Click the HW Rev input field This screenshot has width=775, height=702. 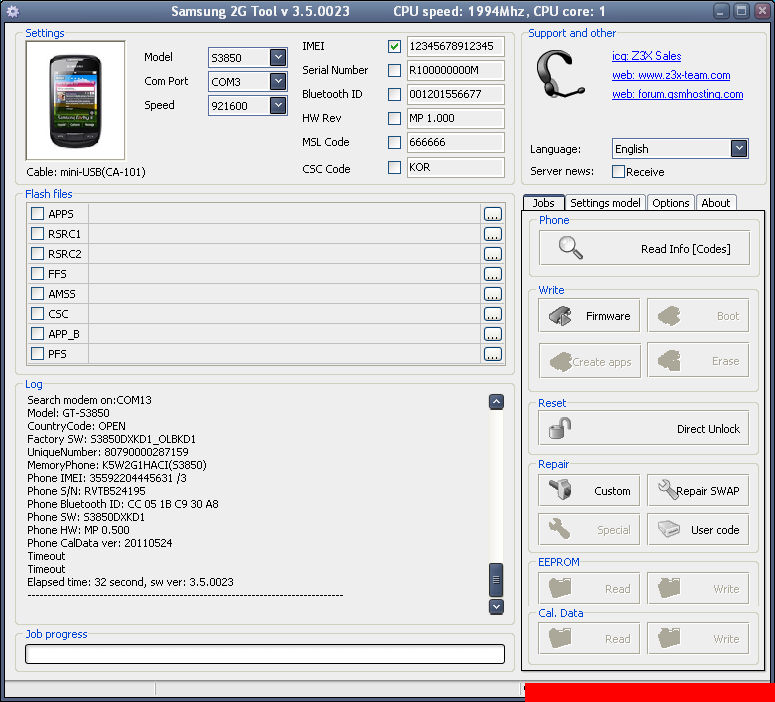tap(455, 118)
